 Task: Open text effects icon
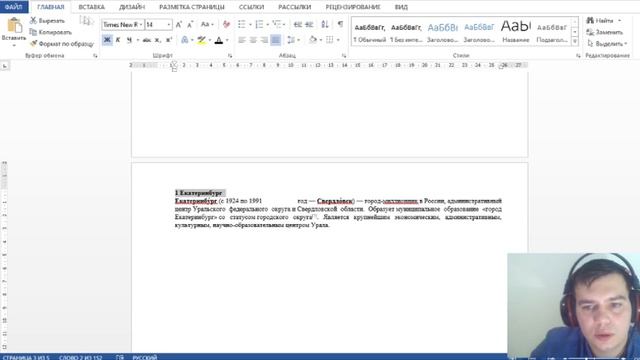(x=184, y=40)
